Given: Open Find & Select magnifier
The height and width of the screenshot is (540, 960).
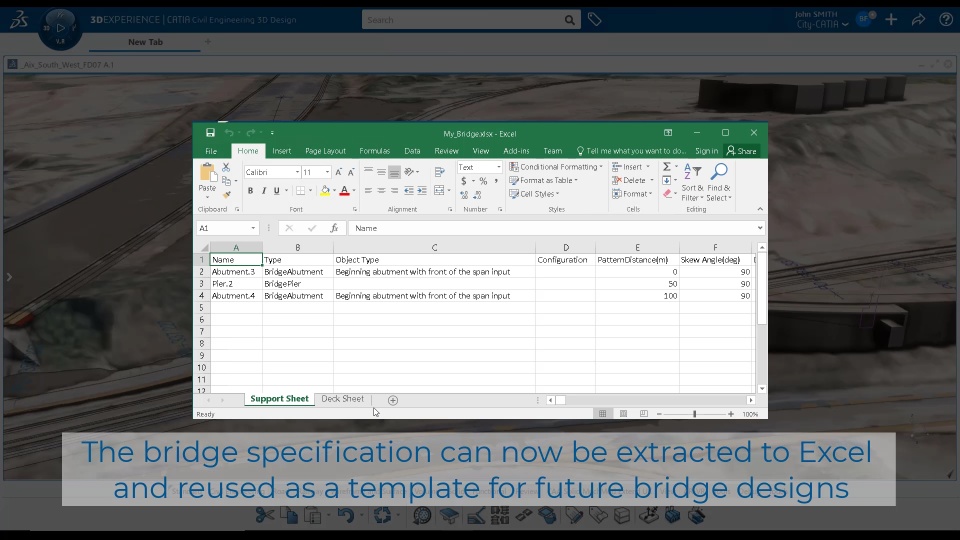Looking at the screenshot, I should tap(719, 182).
